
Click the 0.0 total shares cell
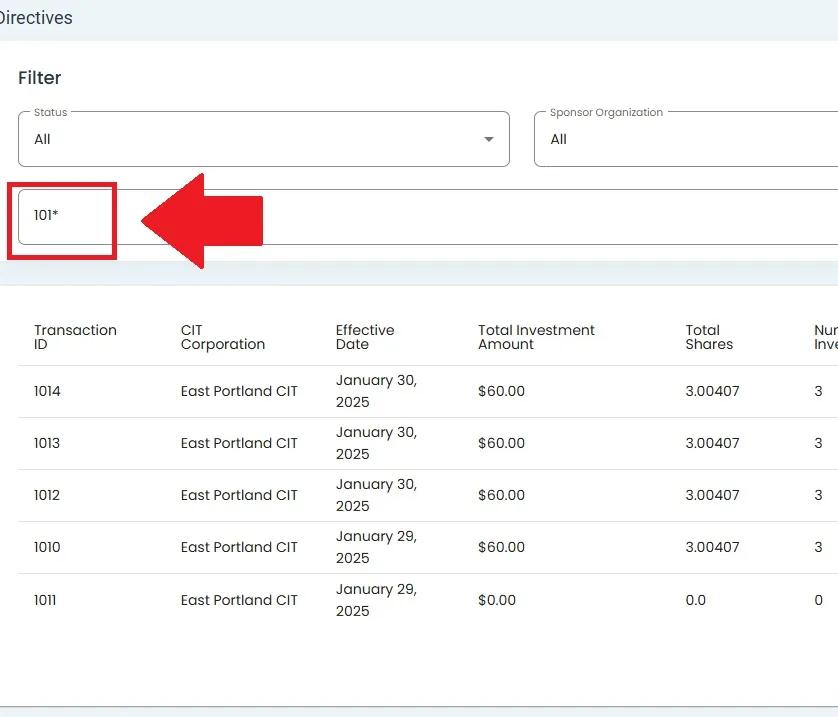[695, 600]
